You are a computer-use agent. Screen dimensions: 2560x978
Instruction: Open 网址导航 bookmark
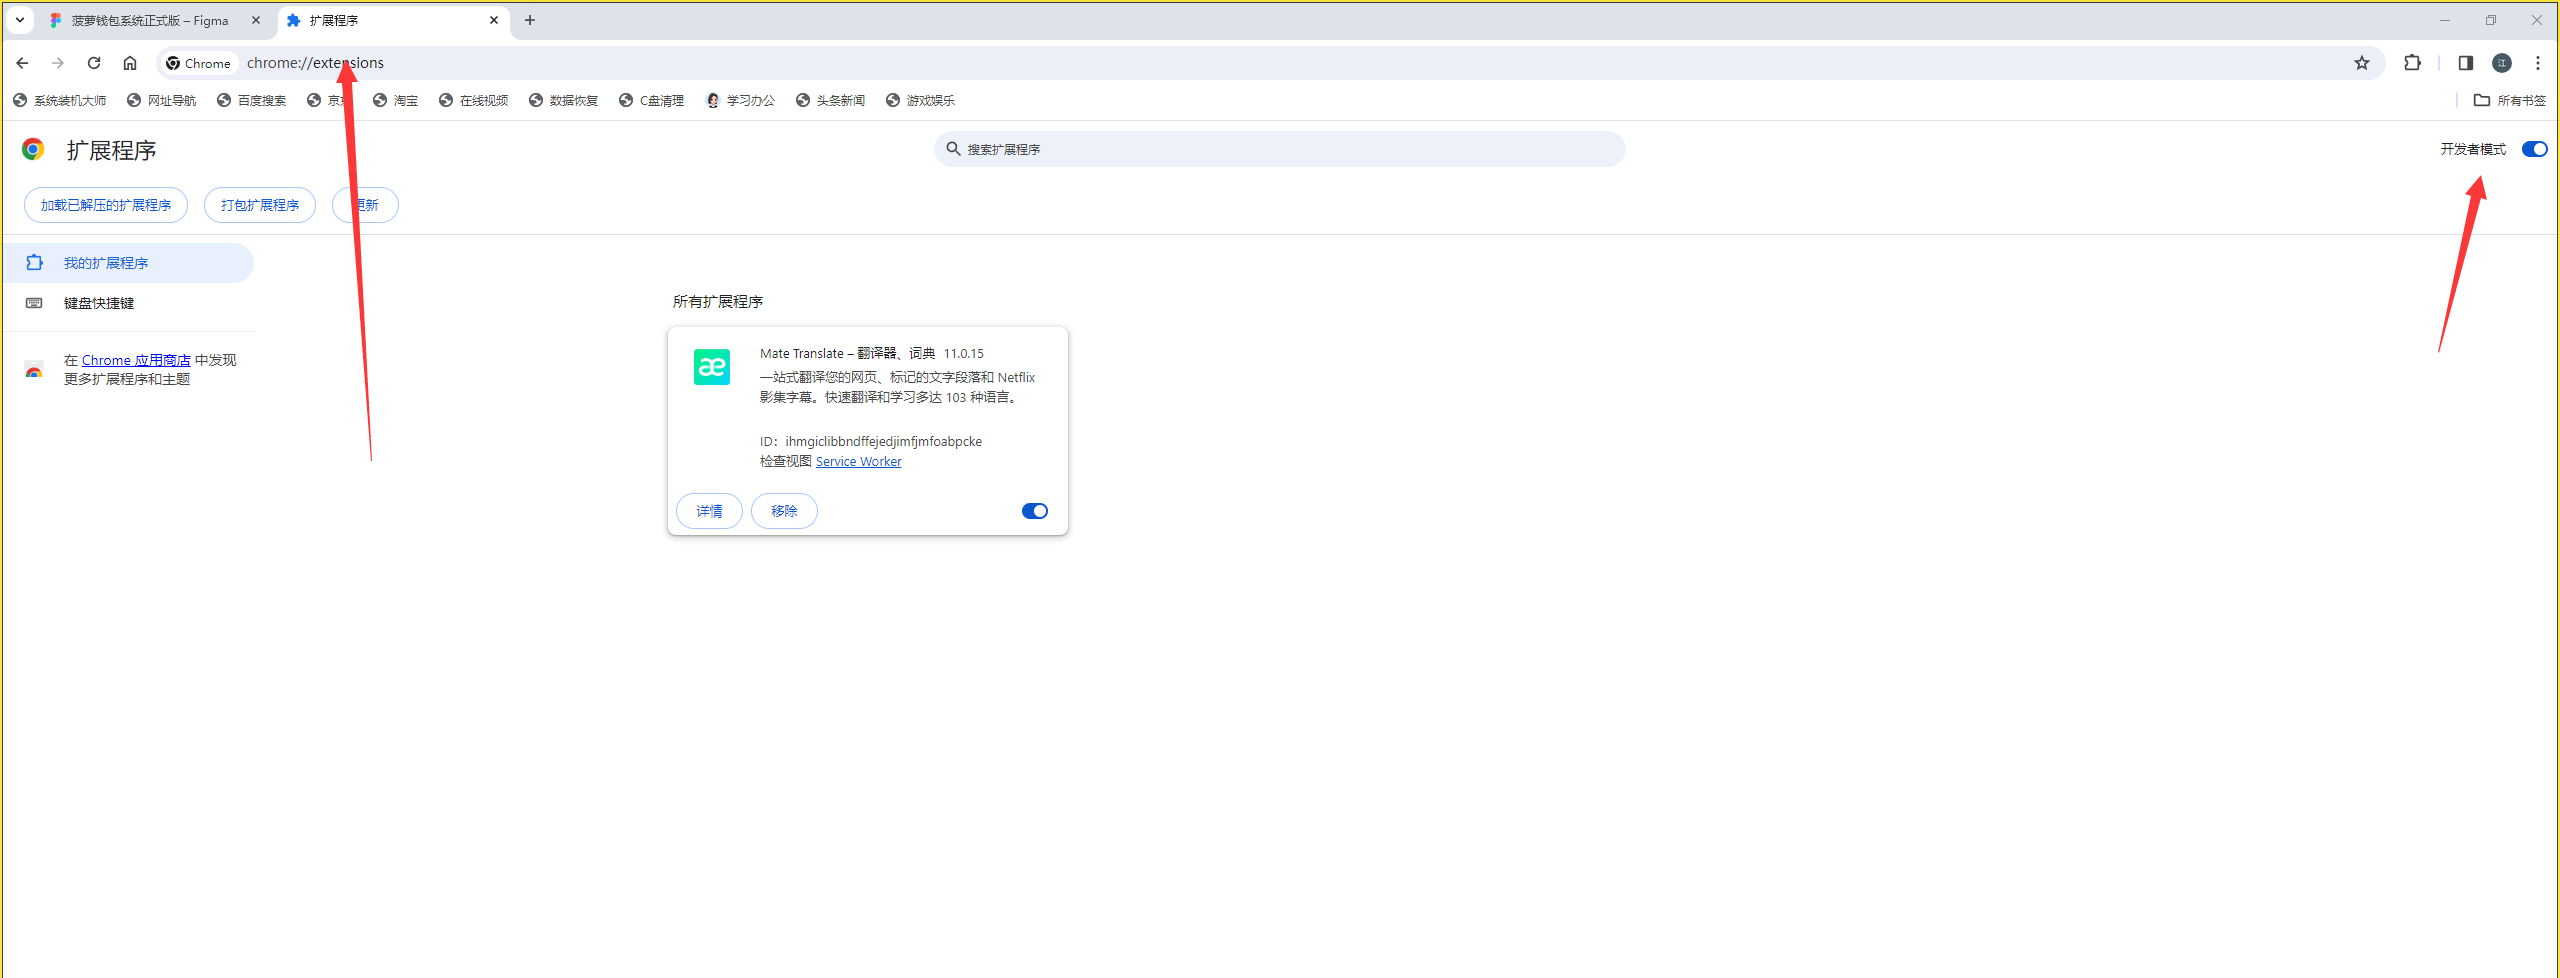click(x=162, y=100)
